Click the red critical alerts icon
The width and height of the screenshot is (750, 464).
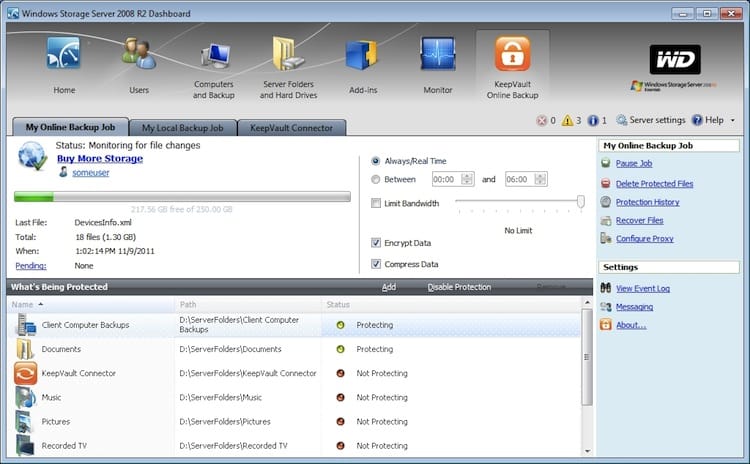pyautogui.click(x=541, y=121)
